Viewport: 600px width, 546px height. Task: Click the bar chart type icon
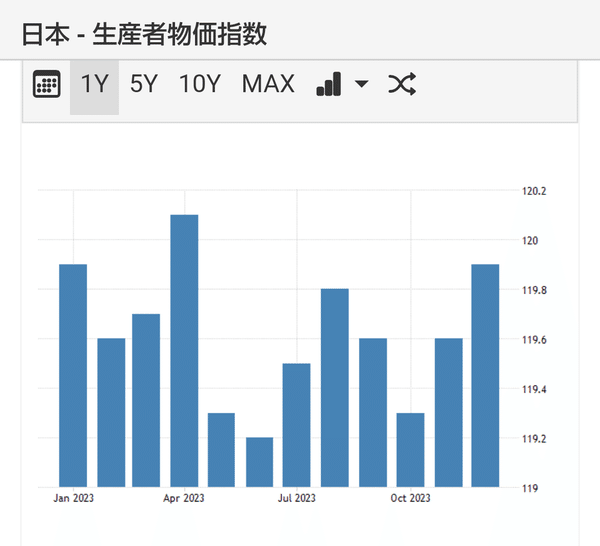(x=329, y=84)
